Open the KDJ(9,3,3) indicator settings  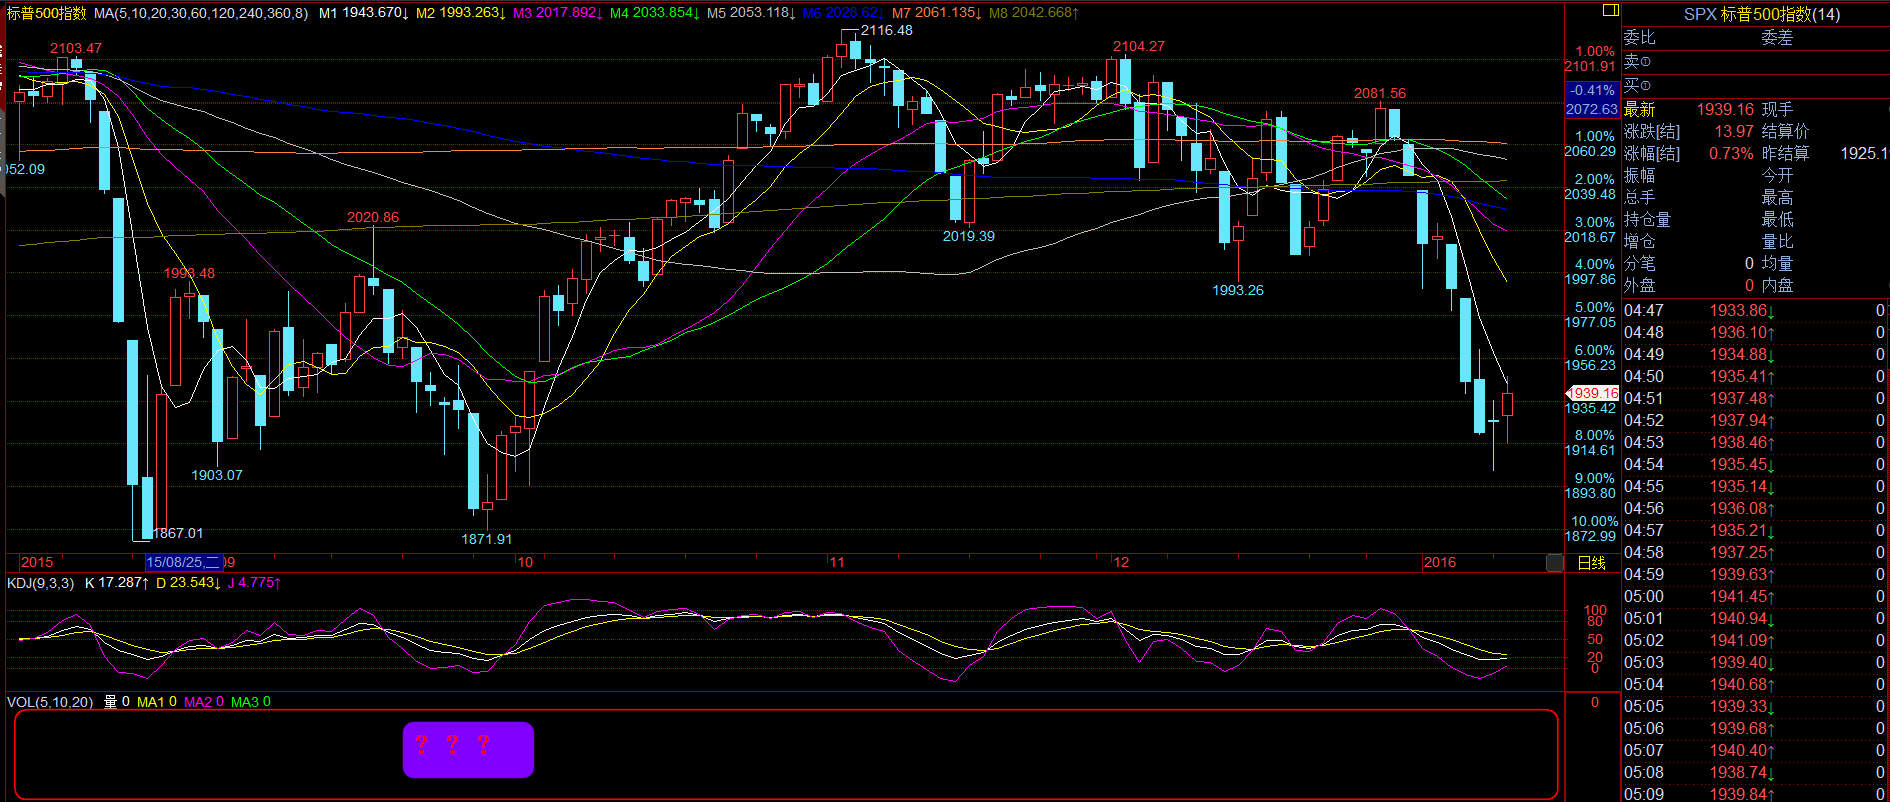click(40, 583)
